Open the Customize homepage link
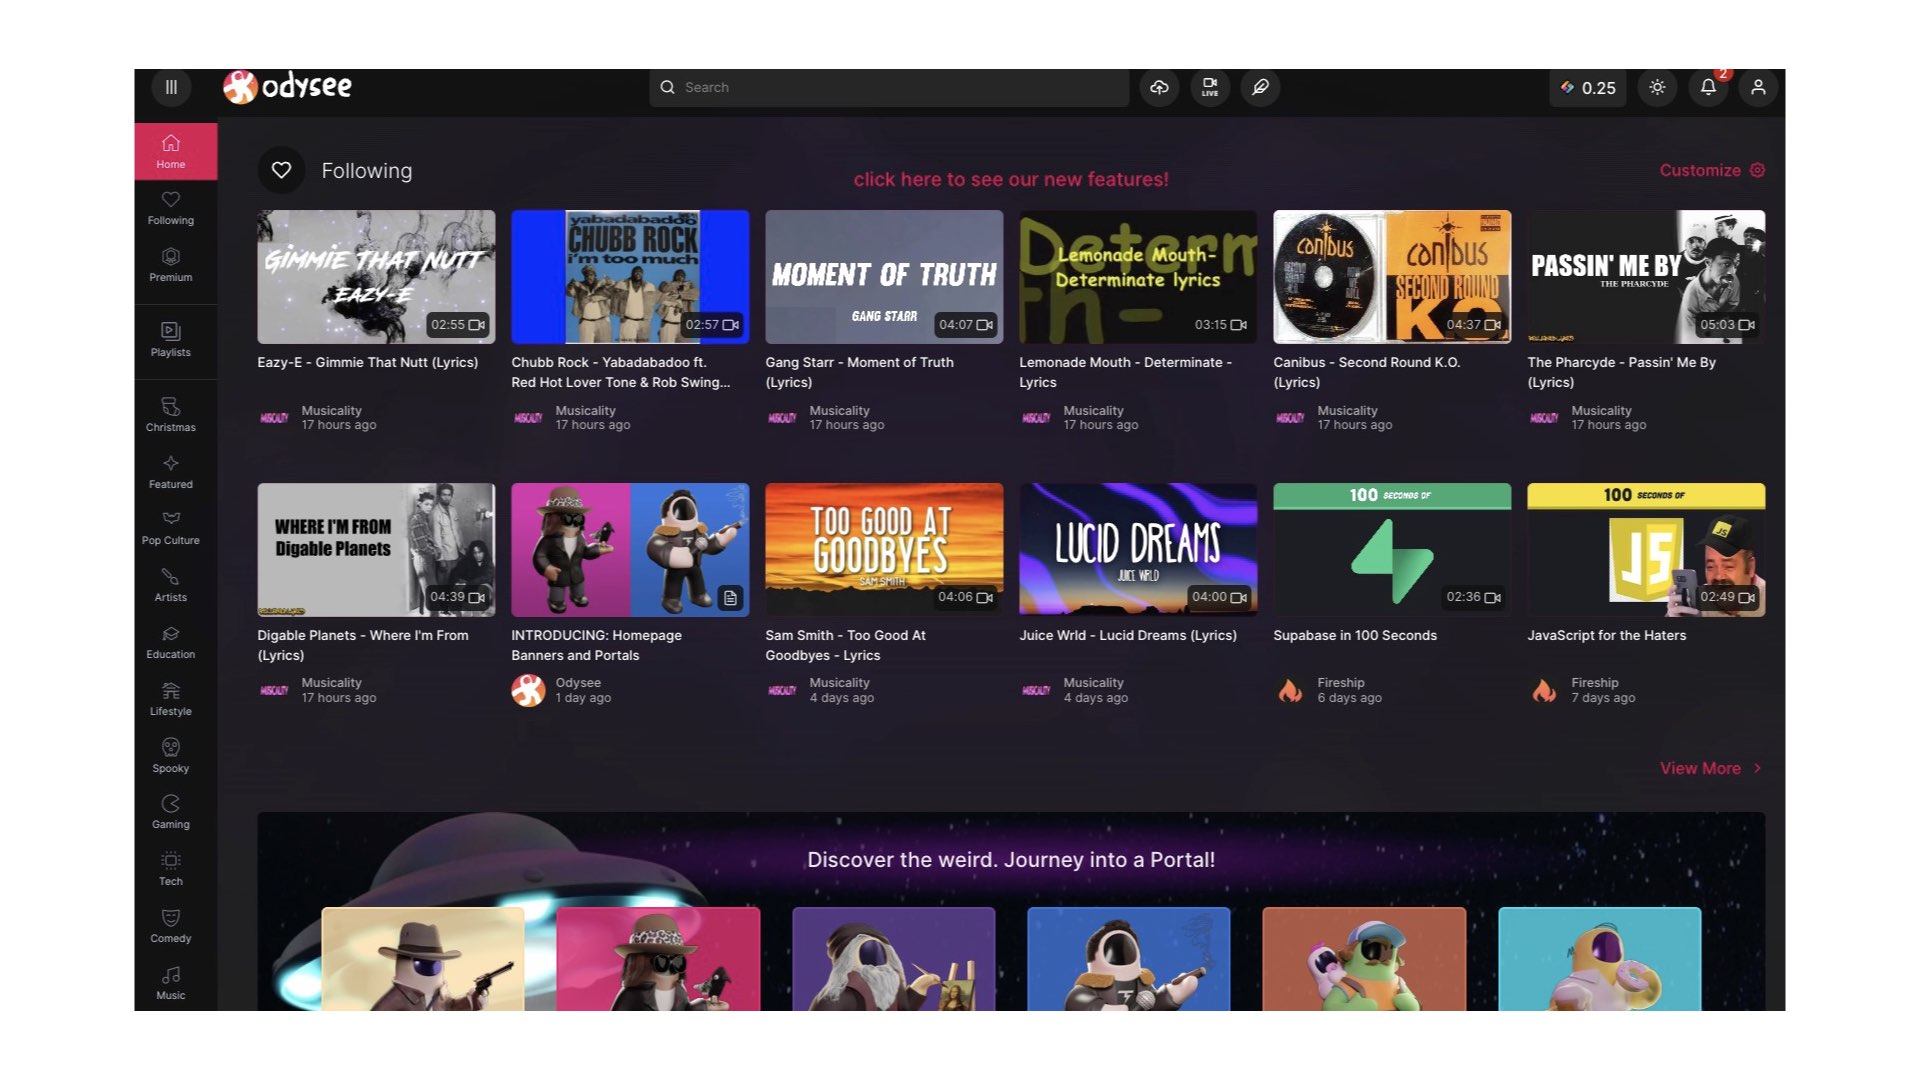1920x1080 pixels. 1712,170
